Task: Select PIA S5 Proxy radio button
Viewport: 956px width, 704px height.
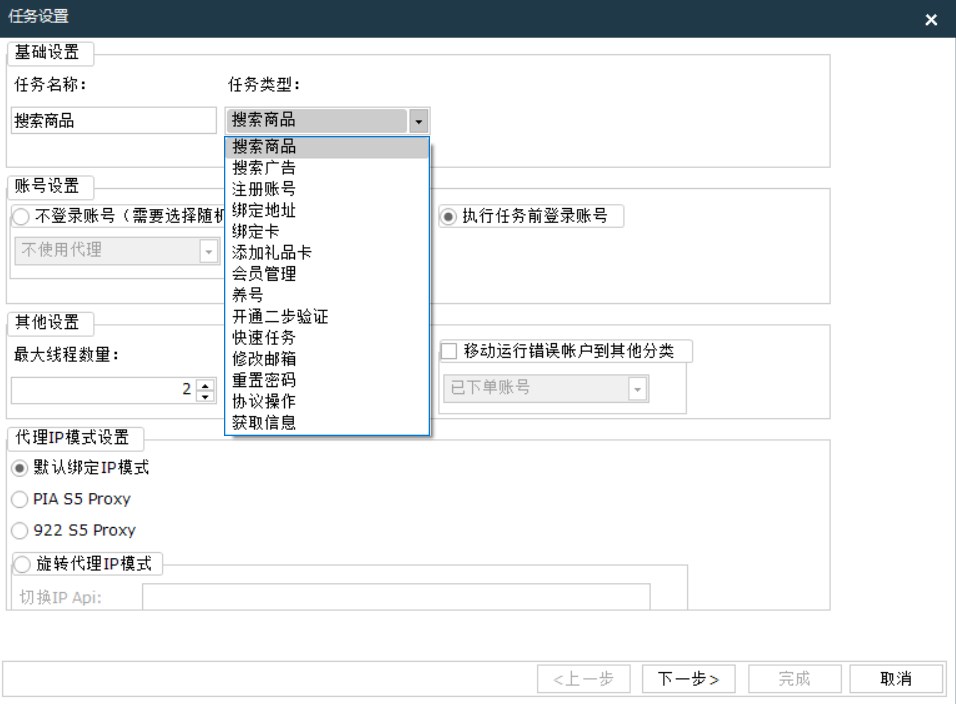Action: [20, 499]
